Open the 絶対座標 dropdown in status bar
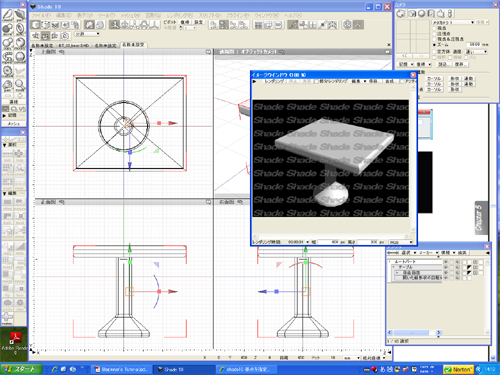 [x=374, y=358]
